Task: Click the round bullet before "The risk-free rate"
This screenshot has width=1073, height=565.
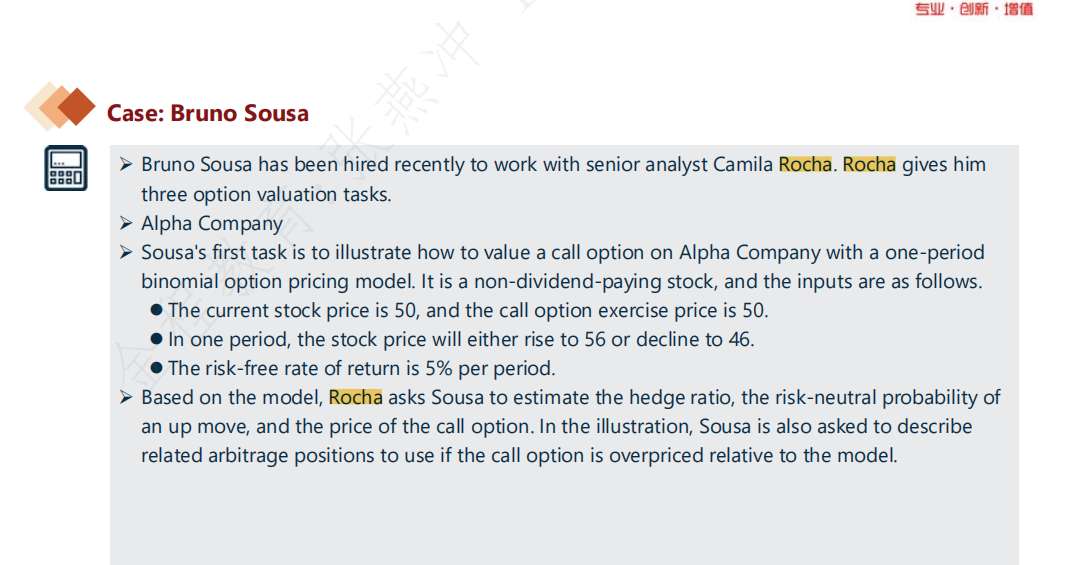Action: (x=156, y=369)
